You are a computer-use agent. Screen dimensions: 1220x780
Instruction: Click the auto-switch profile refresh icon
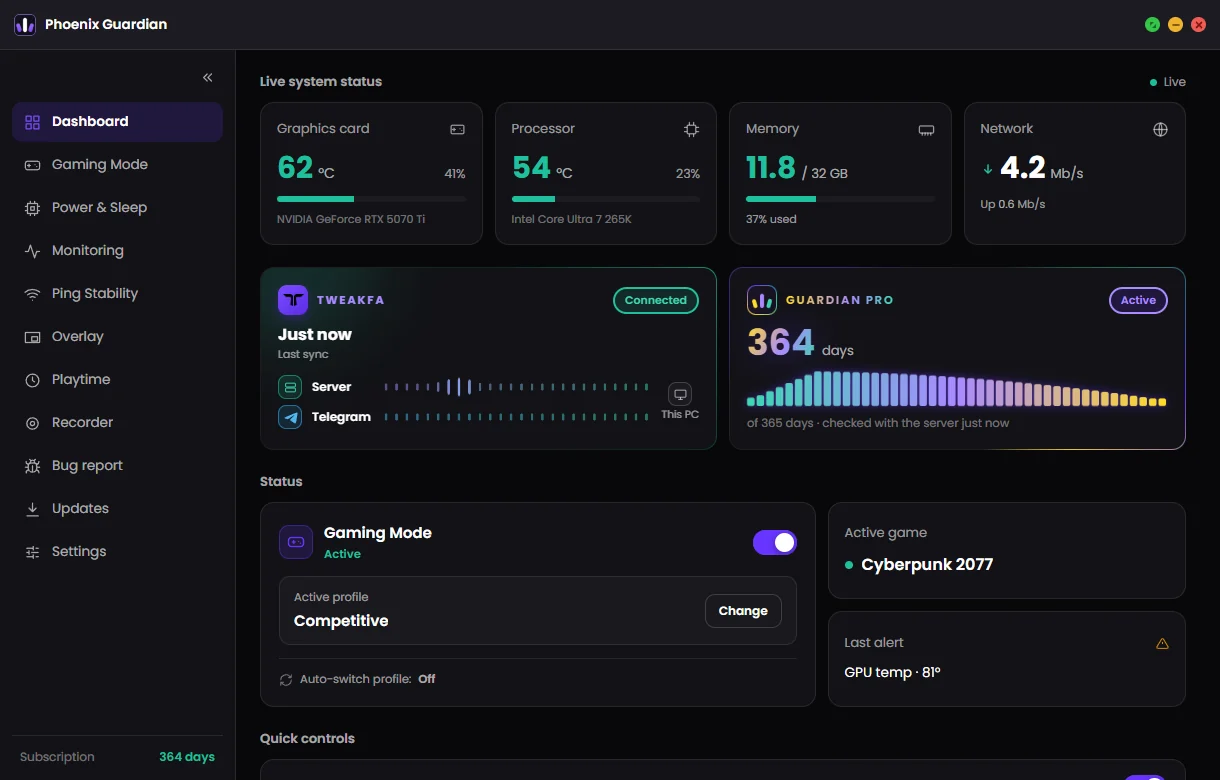(286, 680)
